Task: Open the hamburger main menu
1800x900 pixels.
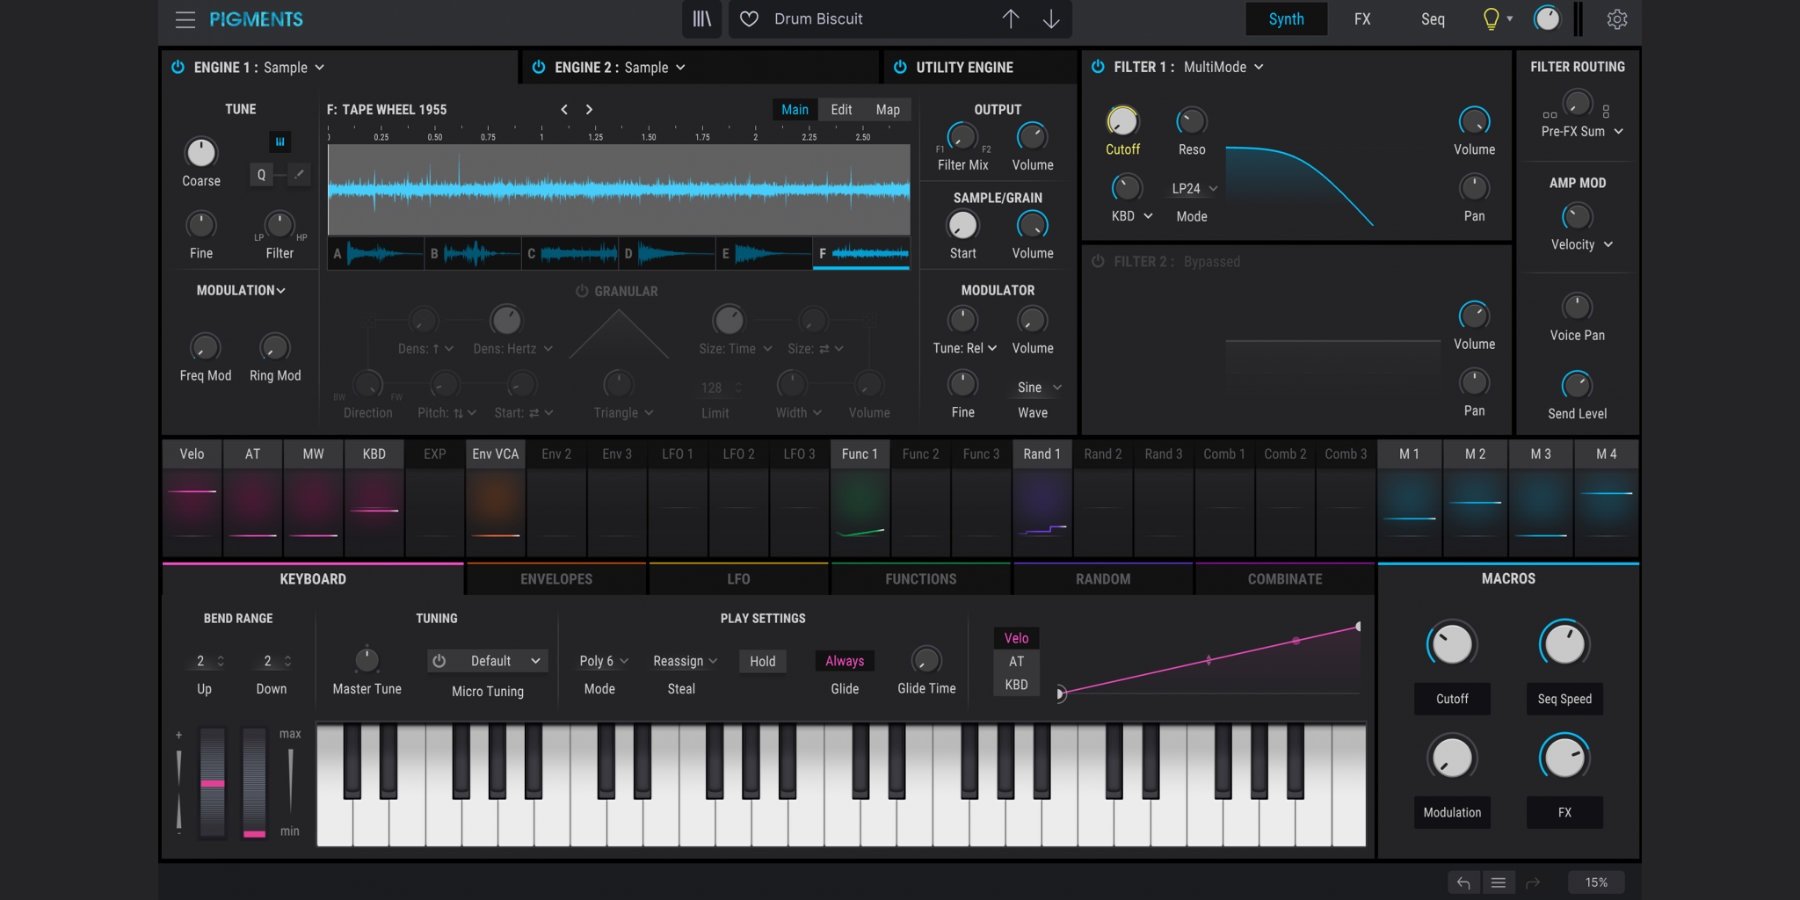Action: 185,19
